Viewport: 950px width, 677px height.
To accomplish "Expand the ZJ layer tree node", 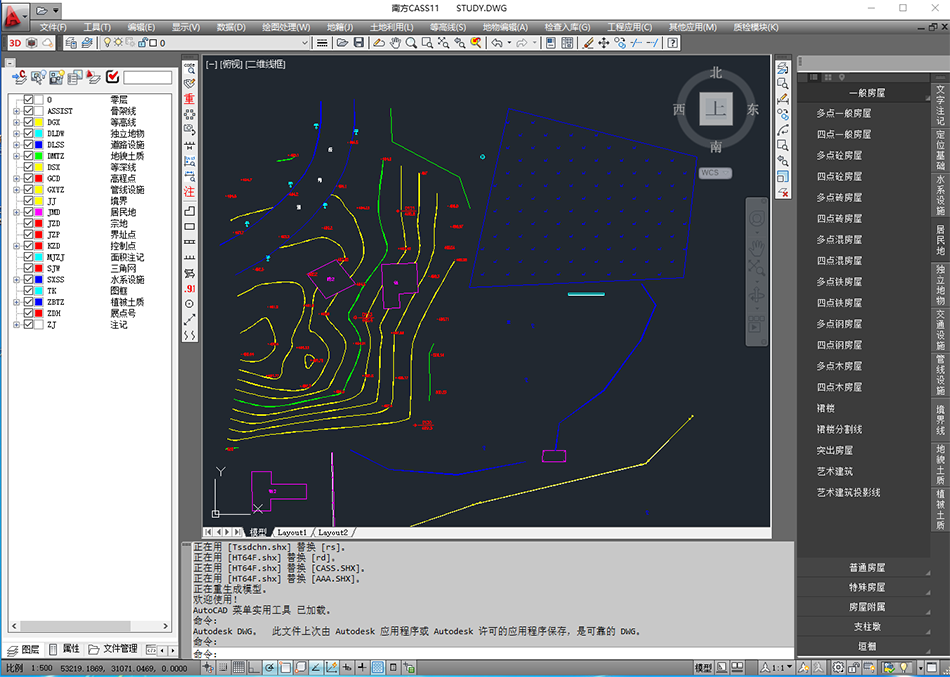I will (16, 325).
